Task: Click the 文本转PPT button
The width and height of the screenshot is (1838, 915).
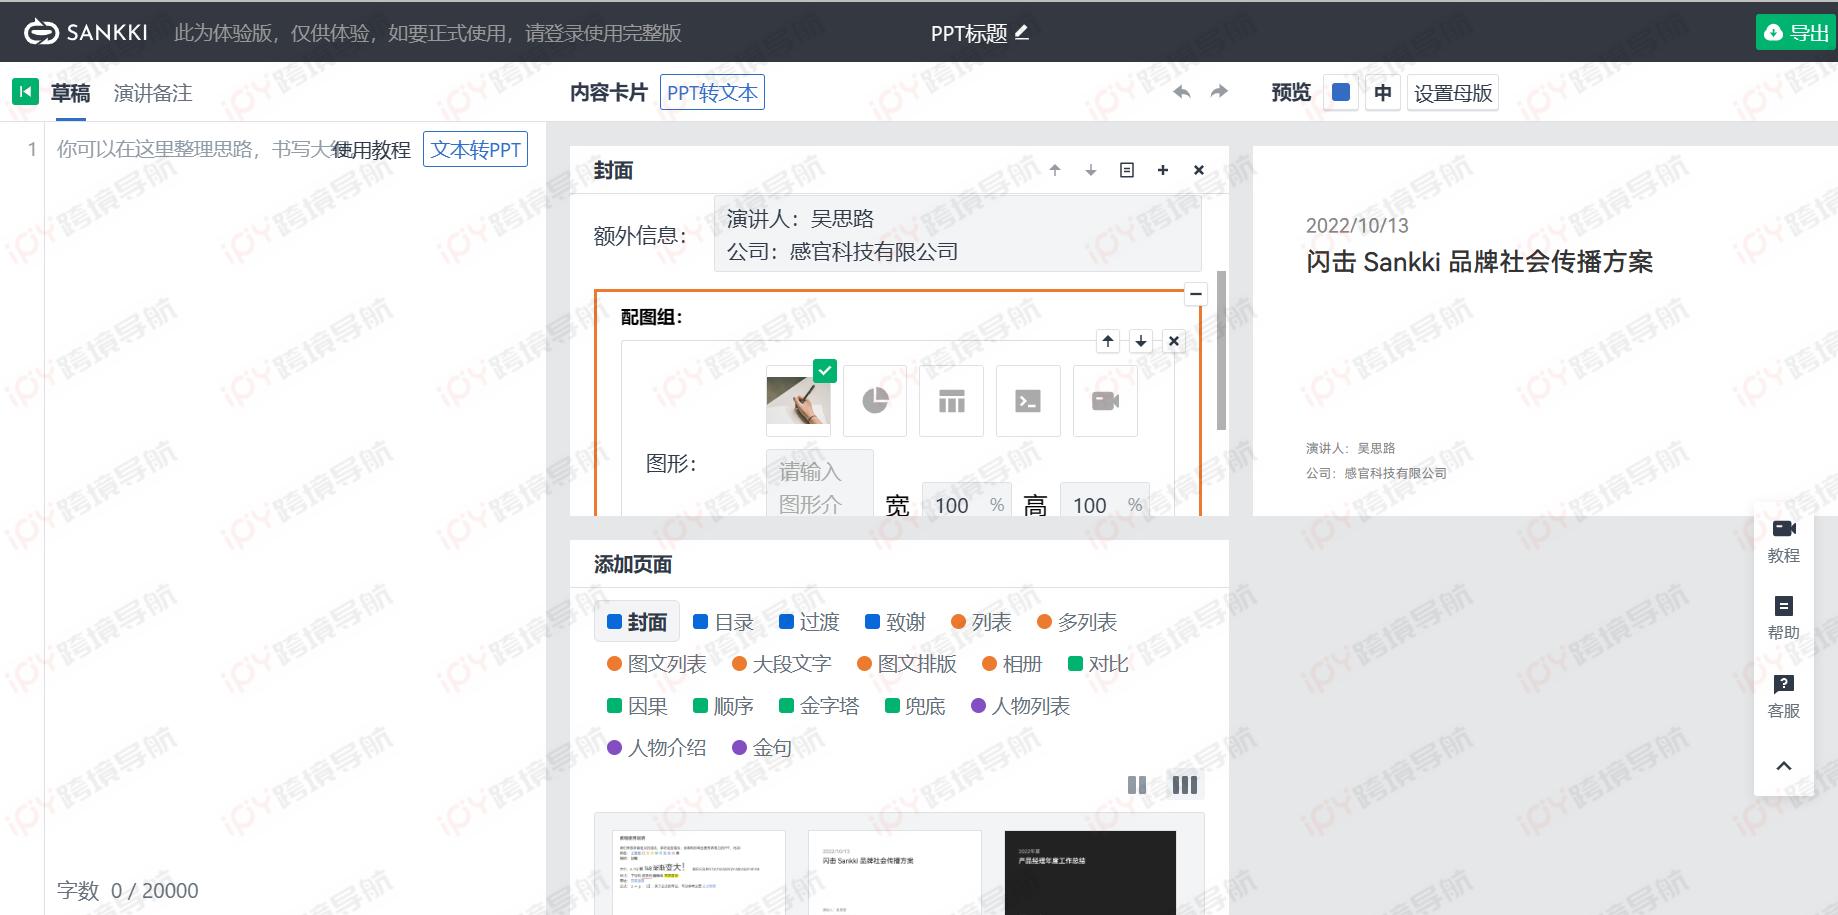Action: pyautogui.click(x=475, y=149)
